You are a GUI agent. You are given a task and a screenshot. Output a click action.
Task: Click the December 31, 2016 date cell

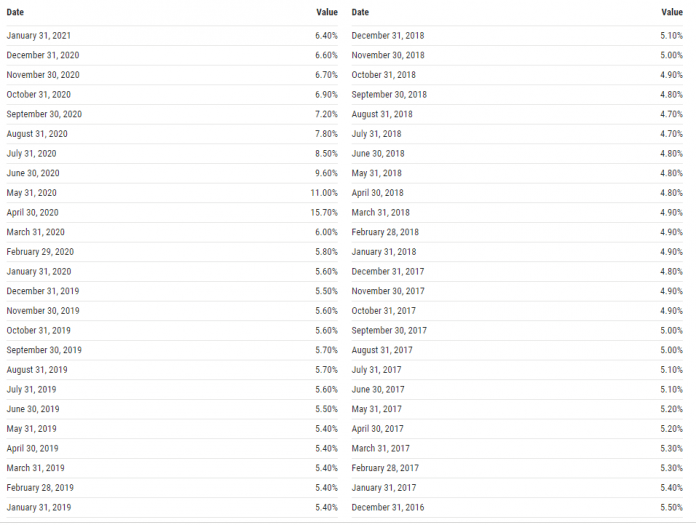tap(388, 508)
